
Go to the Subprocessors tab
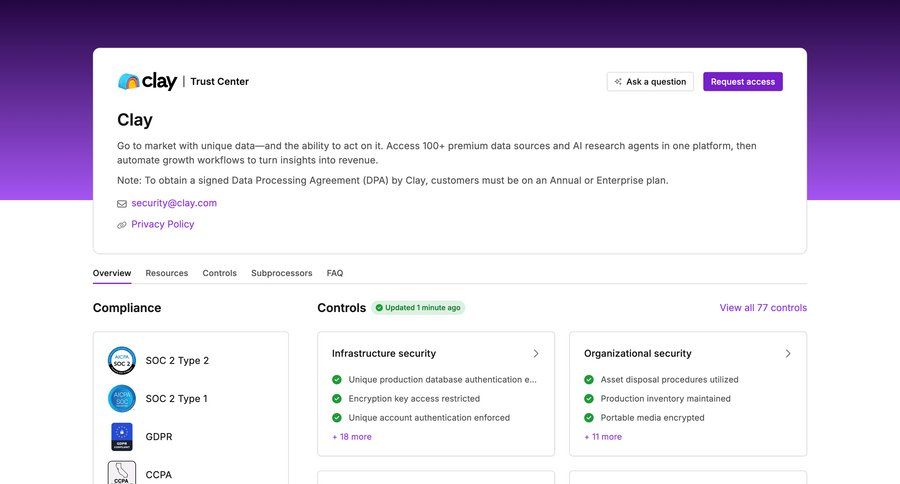[282, 273]
